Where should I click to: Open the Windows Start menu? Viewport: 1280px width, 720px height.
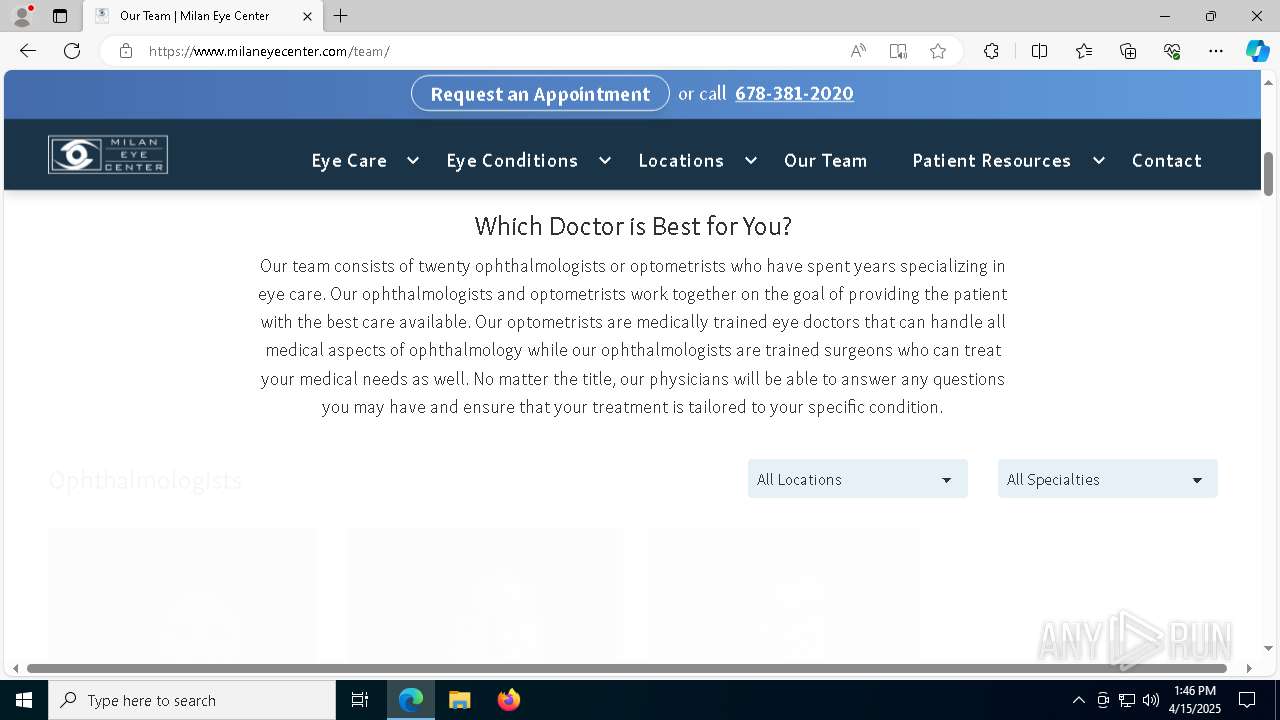(24, 700)
